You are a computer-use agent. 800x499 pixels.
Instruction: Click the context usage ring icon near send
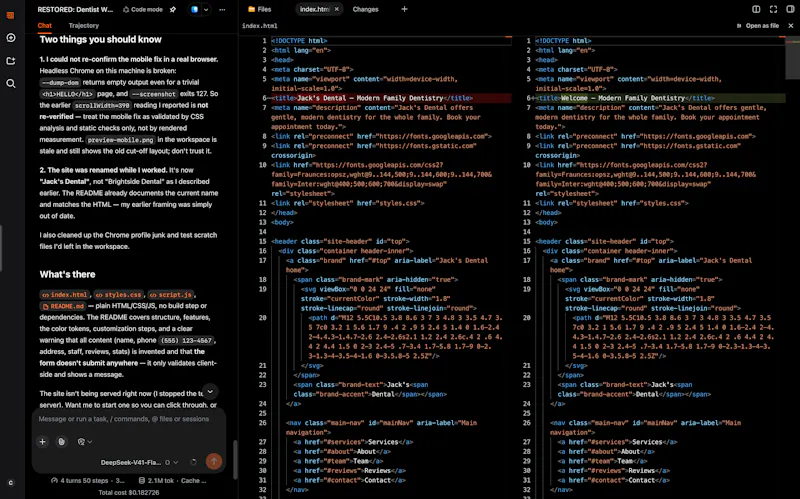[x=193, y=462]
